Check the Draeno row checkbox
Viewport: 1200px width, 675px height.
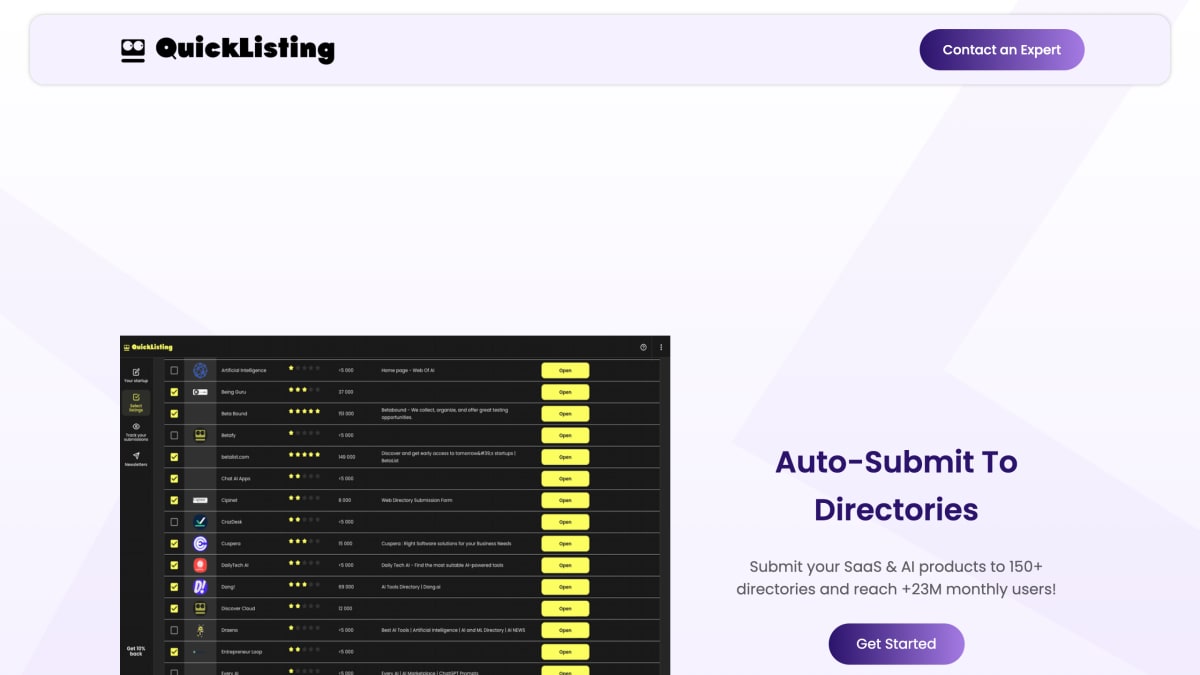(174, 630)
